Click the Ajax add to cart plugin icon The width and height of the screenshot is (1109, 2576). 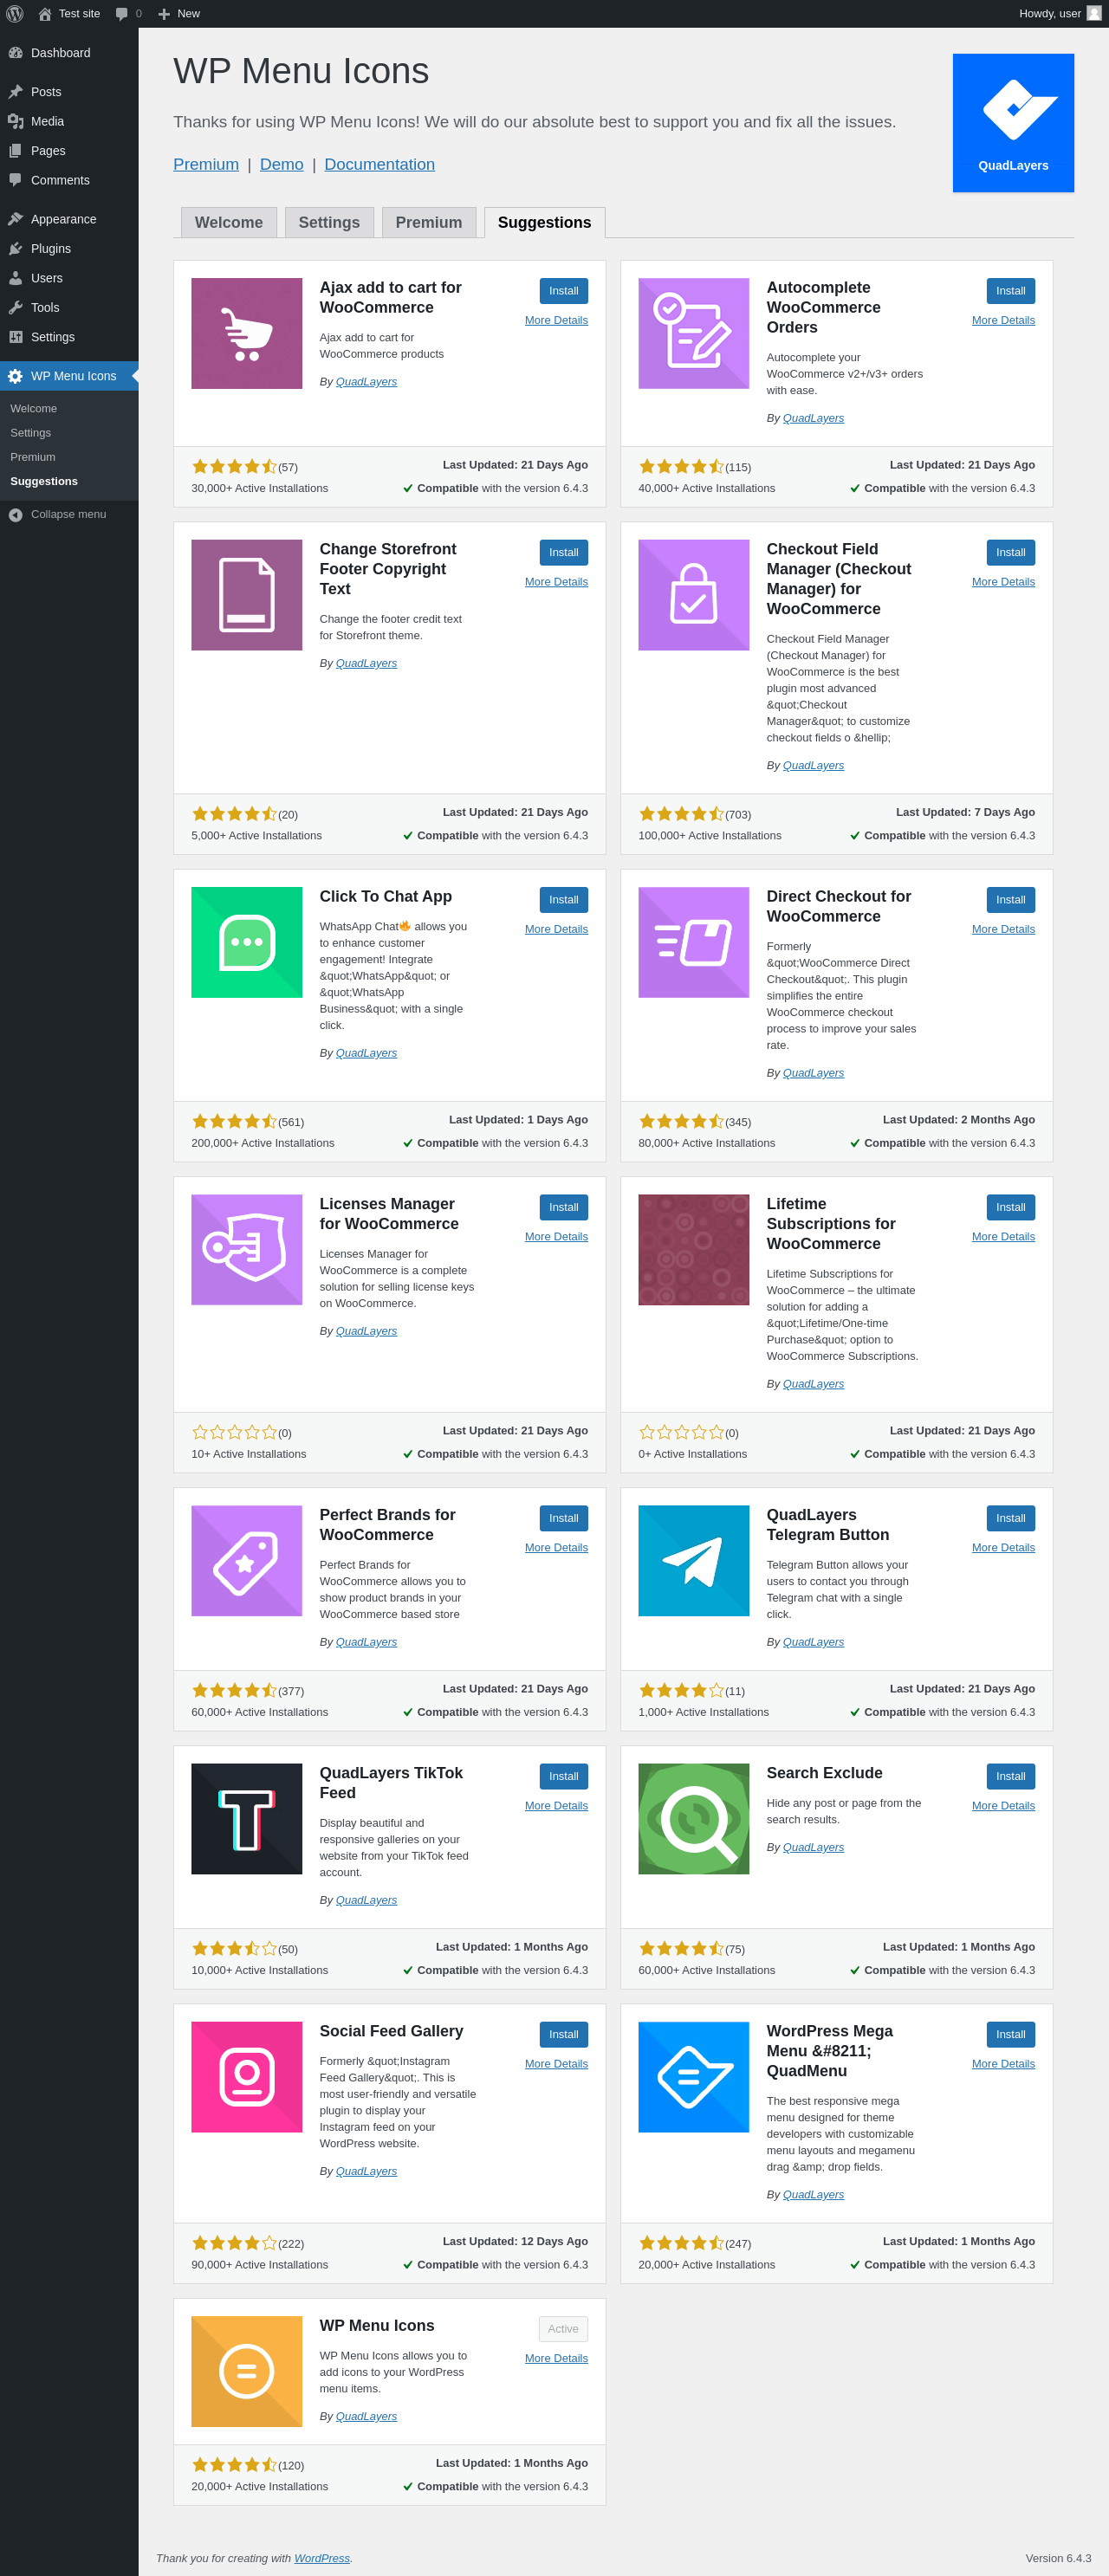pyautogui.click(x=247, y=334)
